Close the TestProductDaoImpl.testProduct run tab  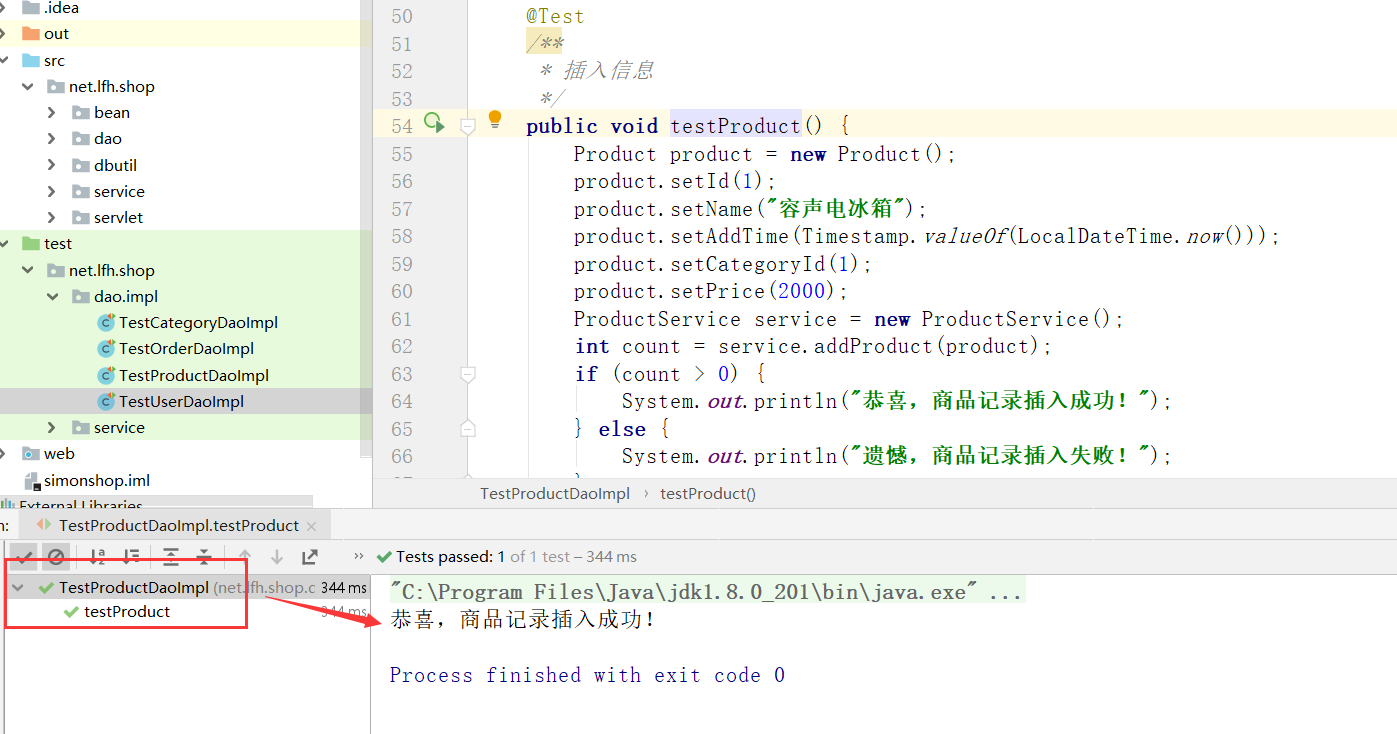[x=311, y=526]
